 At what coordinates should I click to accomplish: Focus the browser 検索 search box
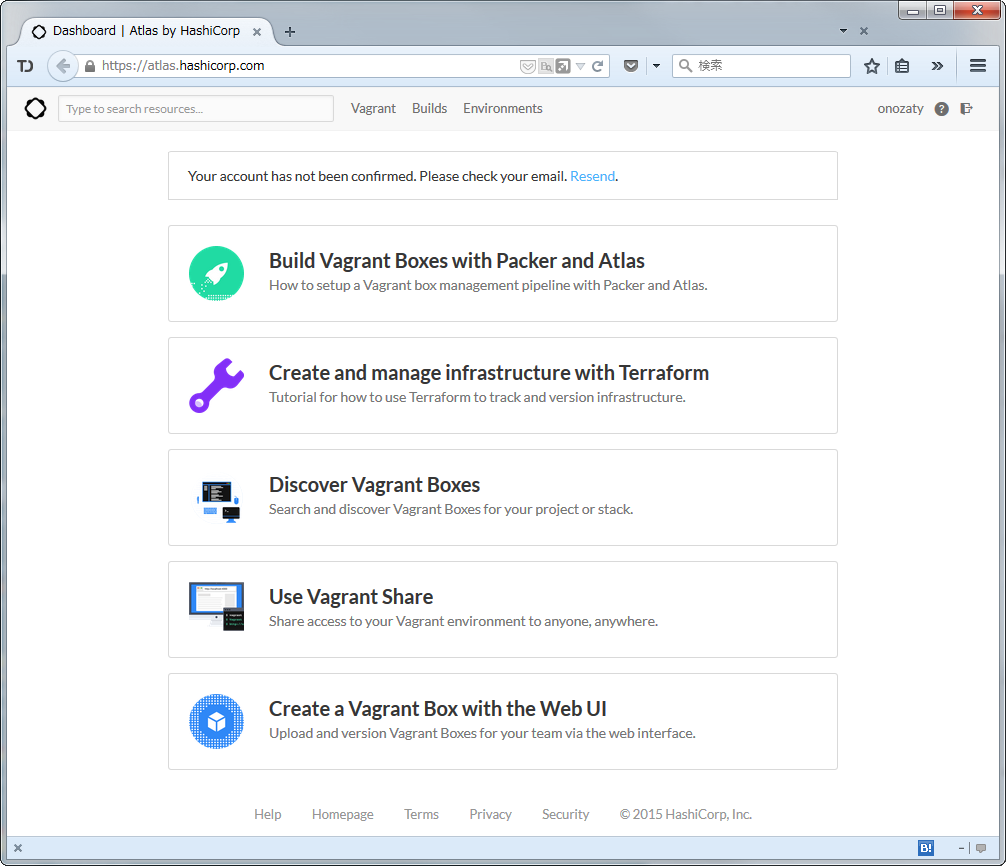coord(761,65)
